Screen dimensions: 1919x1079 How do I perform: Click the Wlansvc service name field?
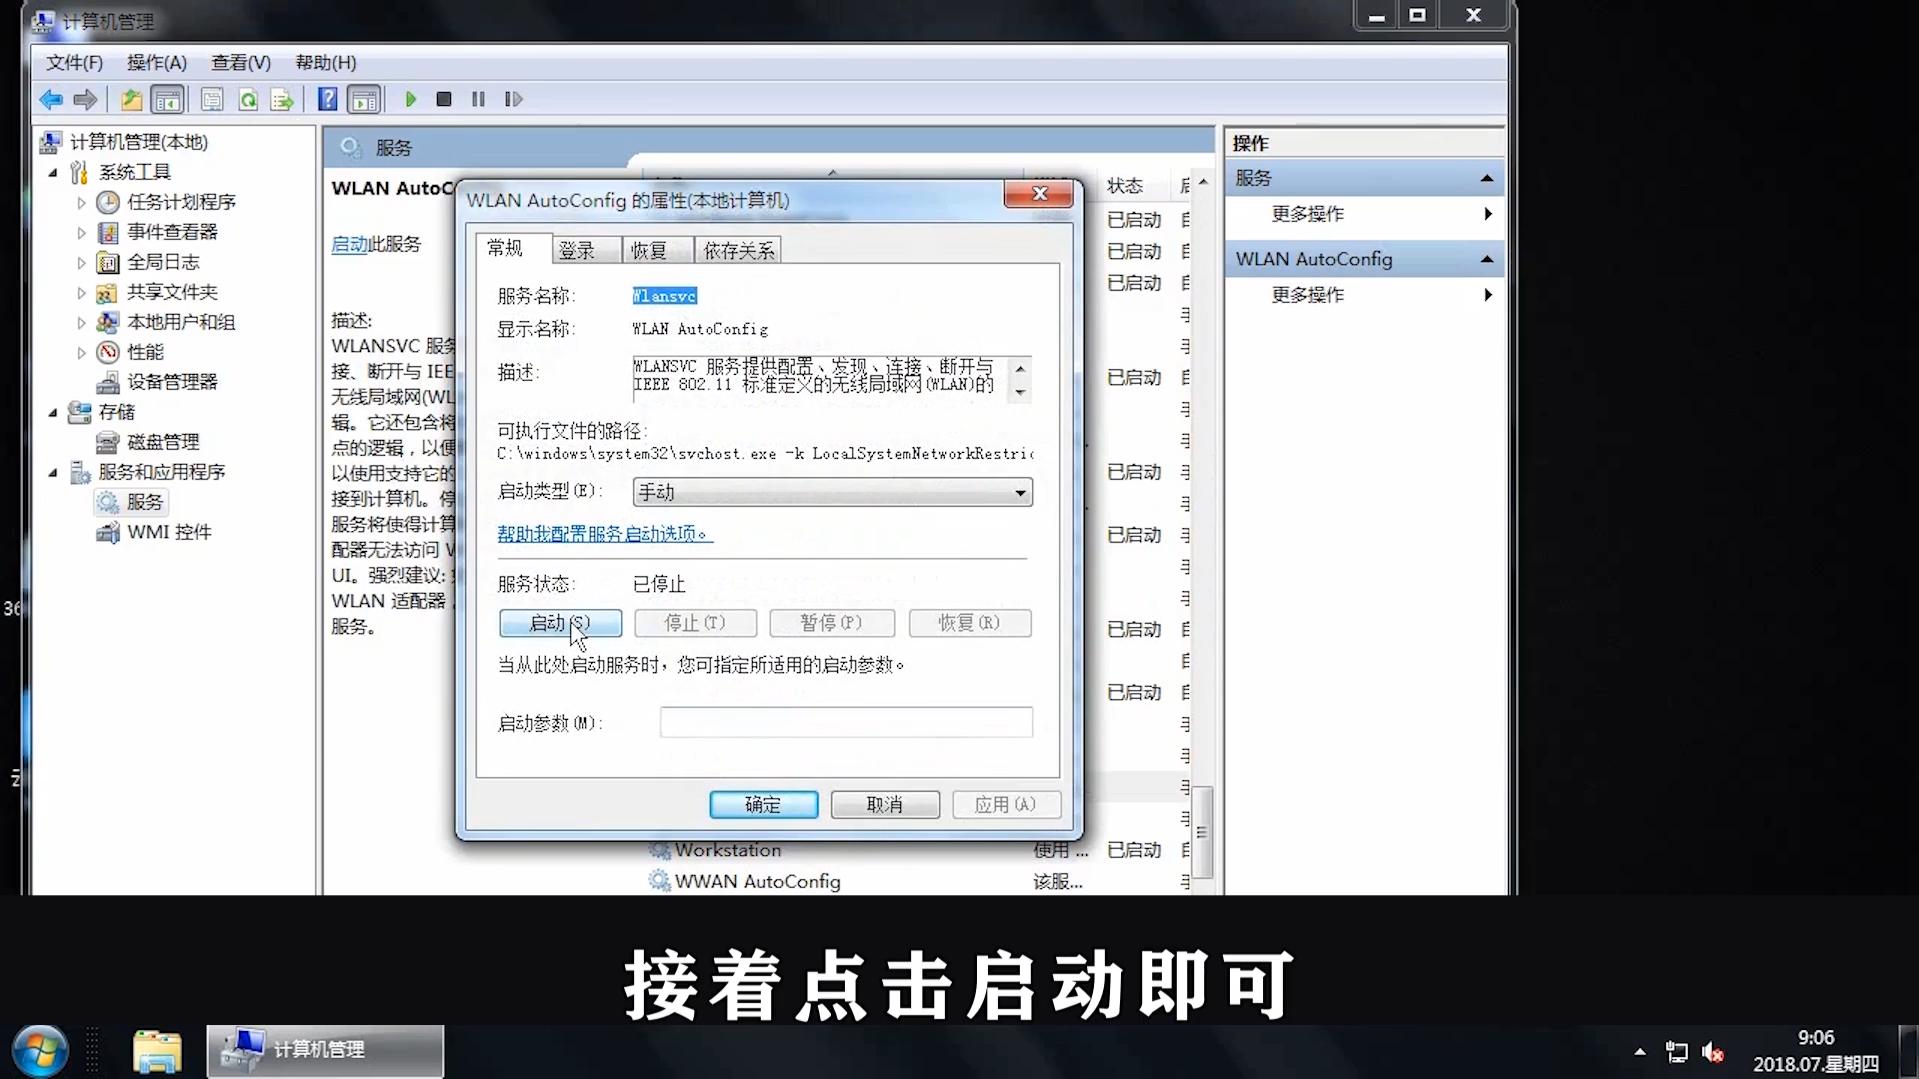(664, 296)
